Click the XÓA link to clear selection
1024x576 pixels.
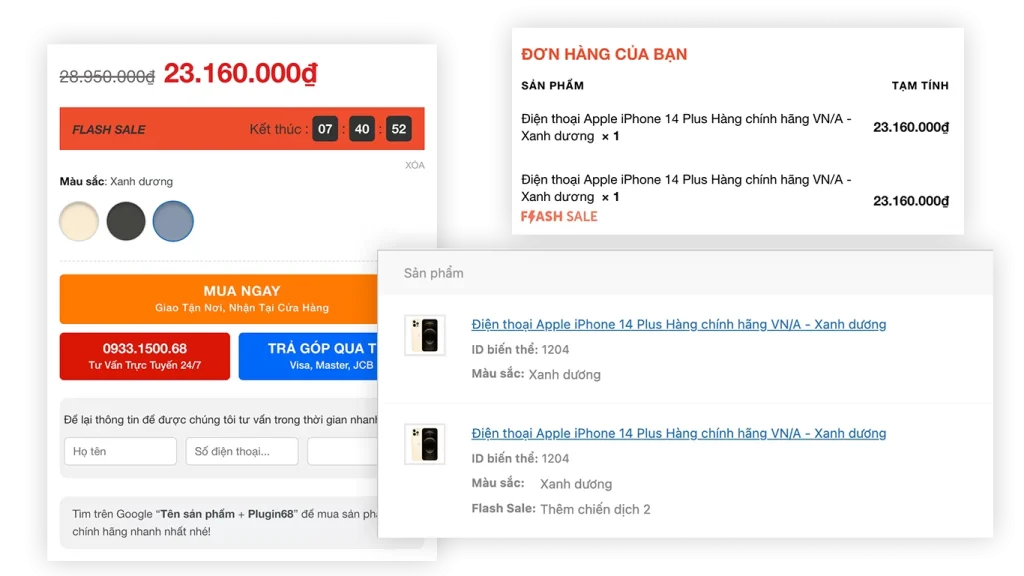(414, 165)
